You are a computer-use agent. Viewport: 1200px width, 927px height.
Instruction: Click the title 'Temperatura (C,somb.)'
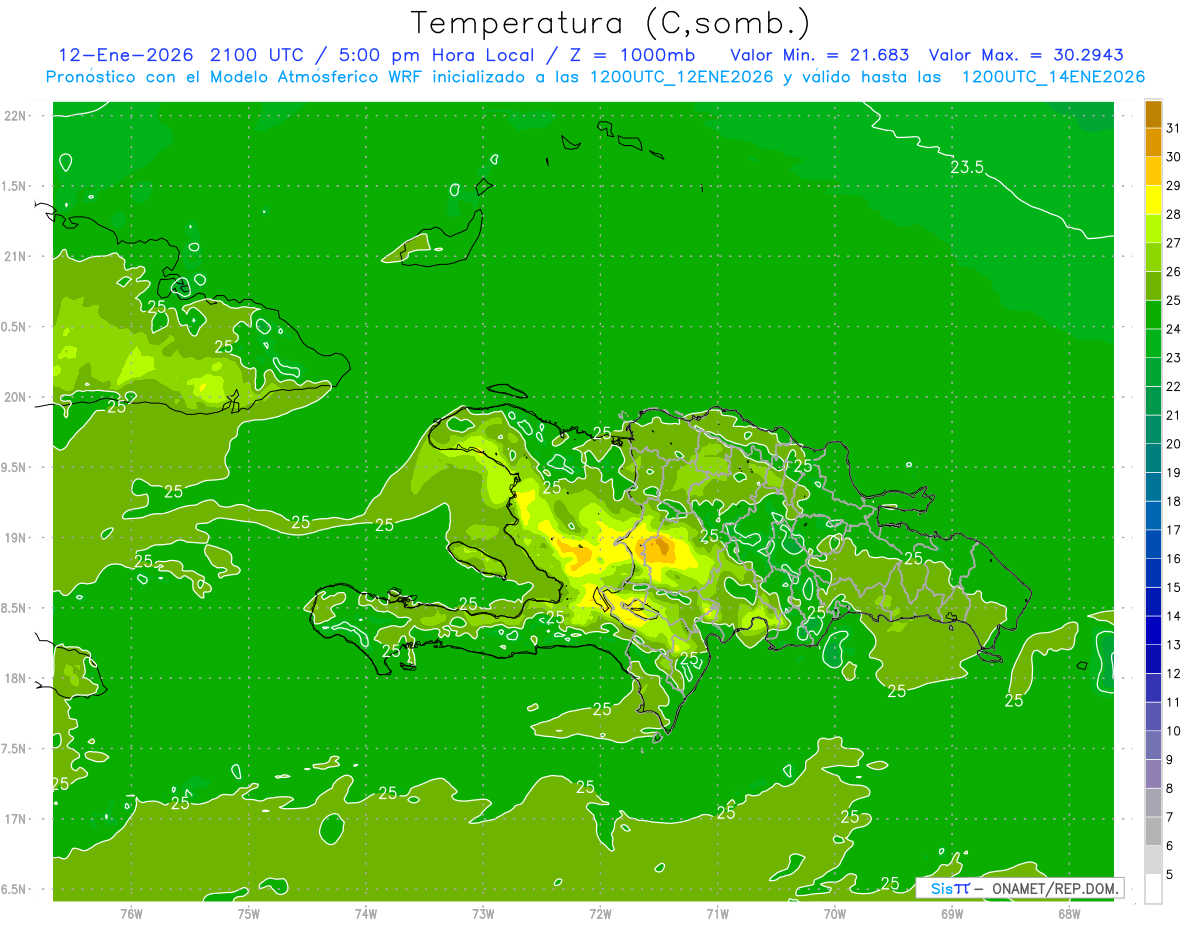click(610, 23)
